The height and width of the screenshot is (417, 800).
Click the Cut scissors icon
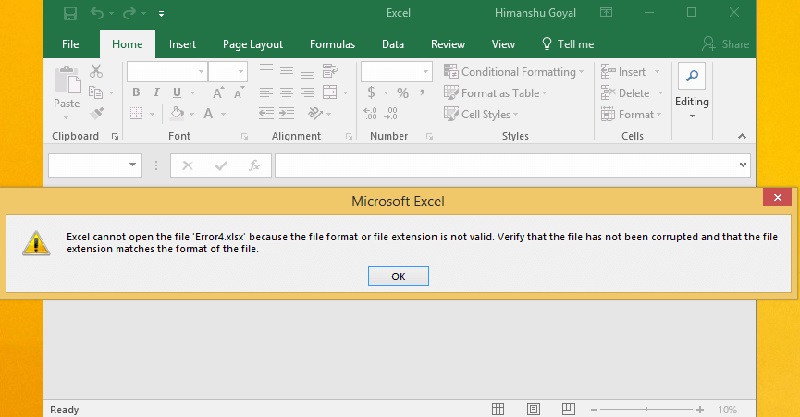click(x=96, y=71)
